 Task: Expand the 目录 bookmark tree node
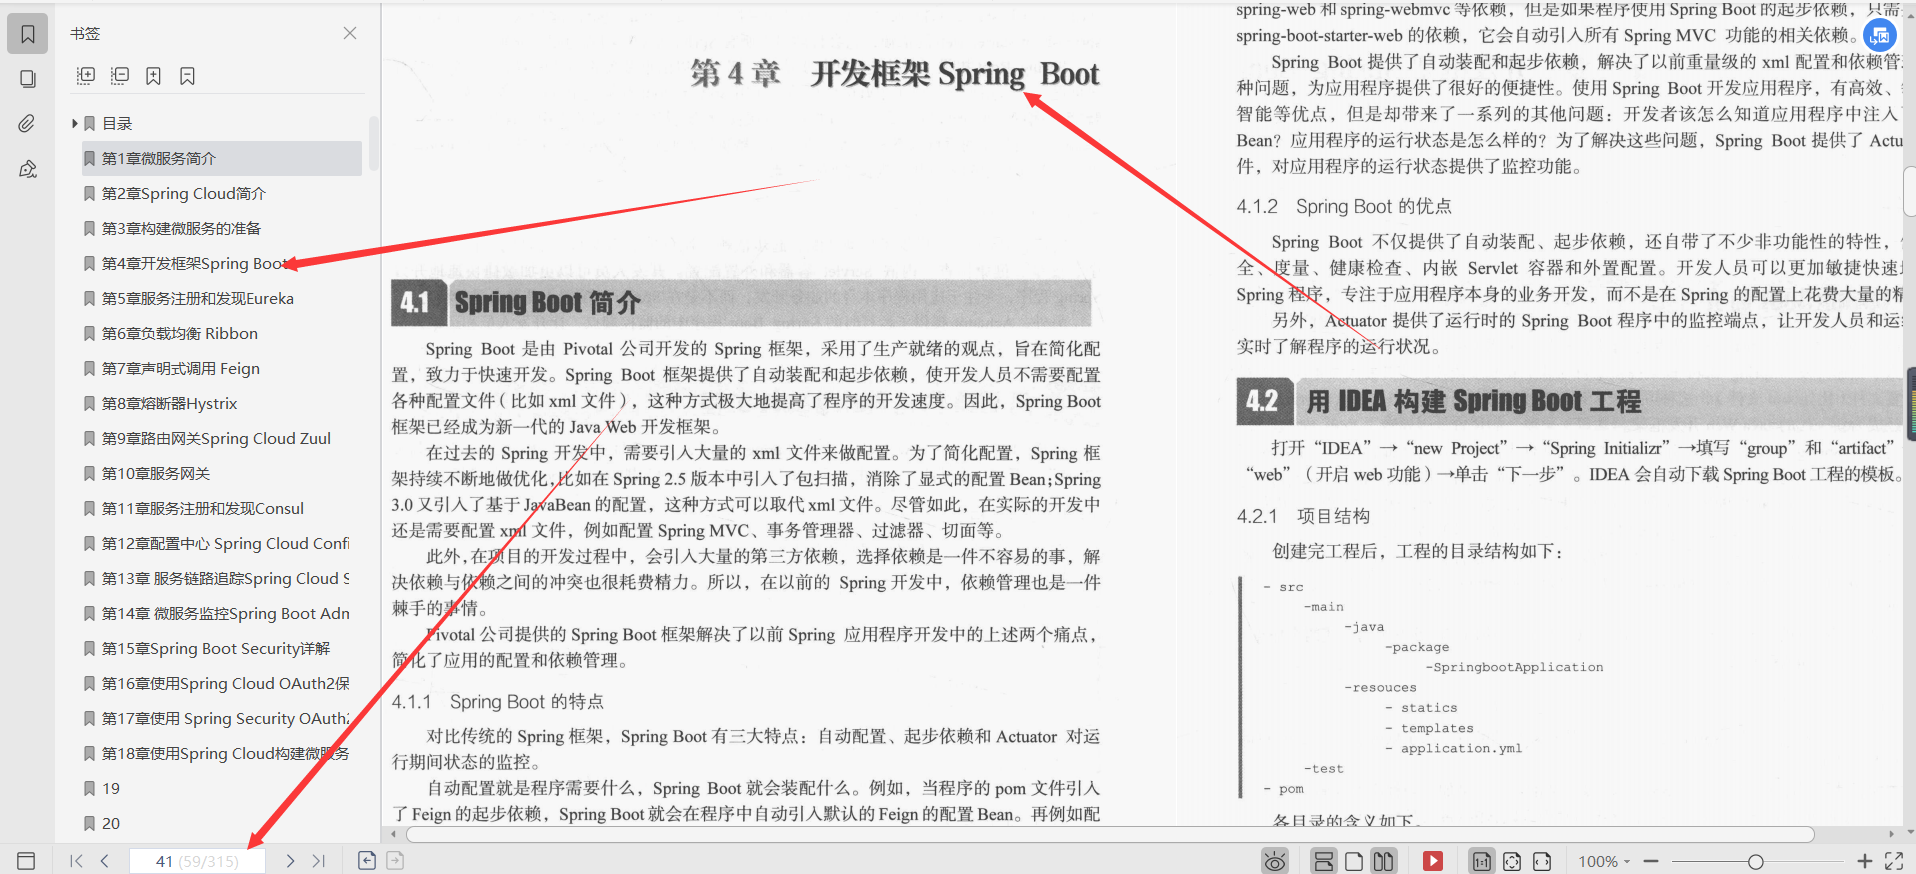(74, 124)
